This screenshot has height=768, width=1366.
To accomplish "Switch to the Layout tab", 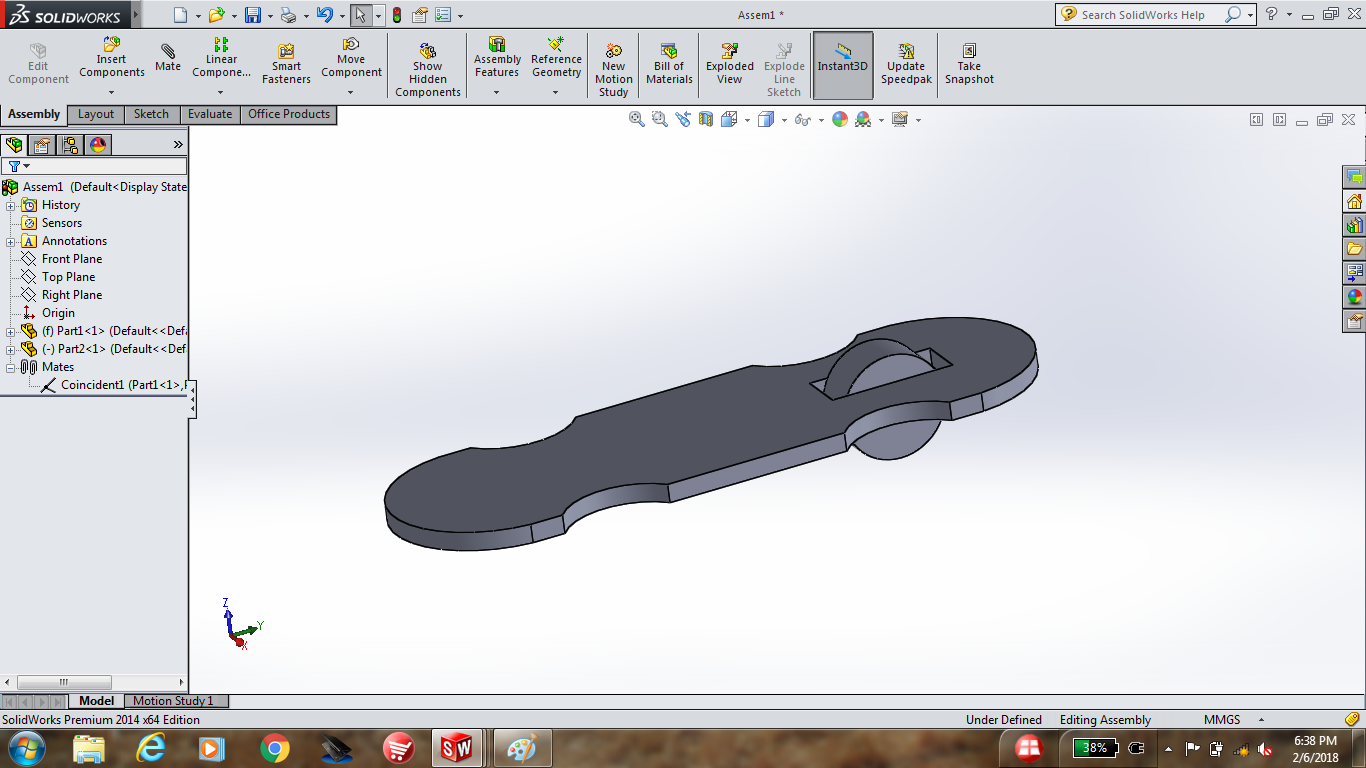I will [96, 115].
